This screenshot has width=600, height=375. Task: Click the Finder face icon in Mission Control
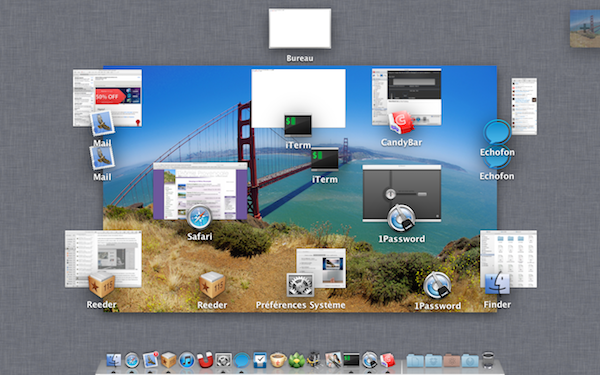tap(497, 284)
